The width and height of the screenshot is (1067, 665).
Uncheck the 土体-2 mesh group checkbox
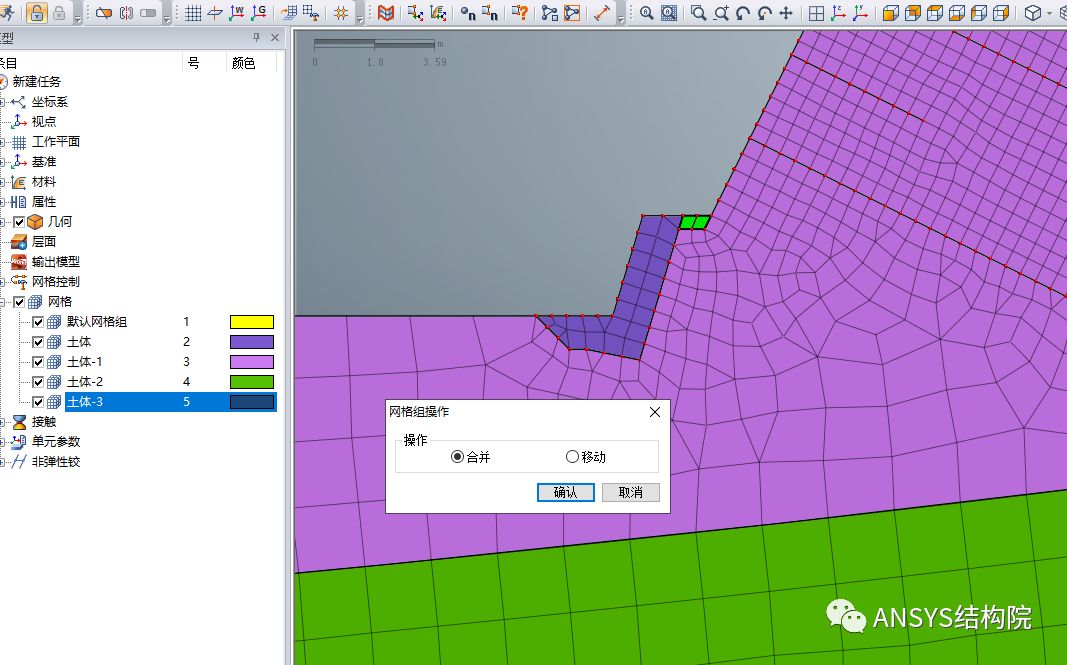pyautogui.click(x=38, y=382)
